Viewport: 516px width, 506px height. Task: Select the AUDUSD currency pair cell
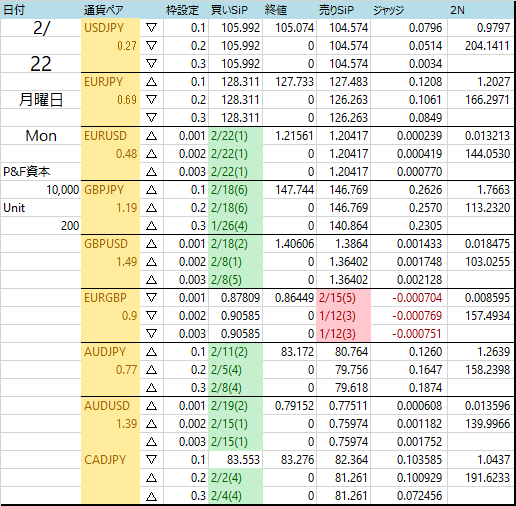pyautogui.click(x=110, y=406)
